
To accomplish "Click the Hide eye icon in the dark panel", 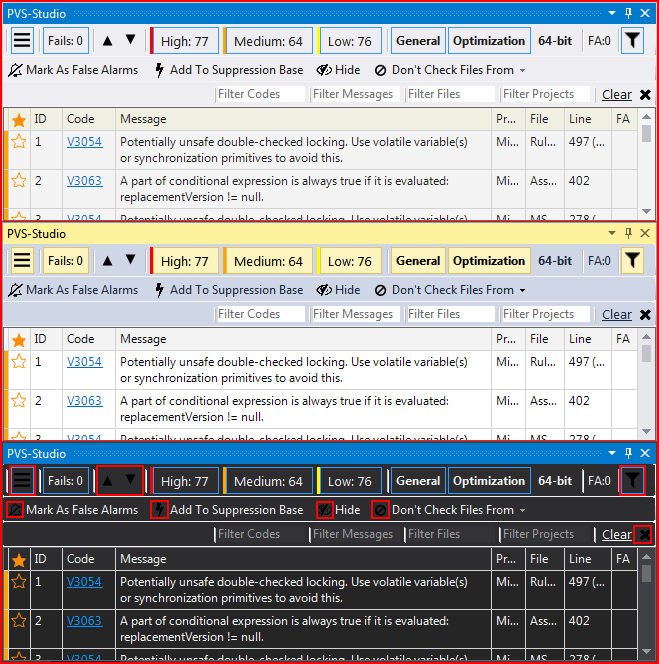I will pyautogui.click(x=324, y=510).
